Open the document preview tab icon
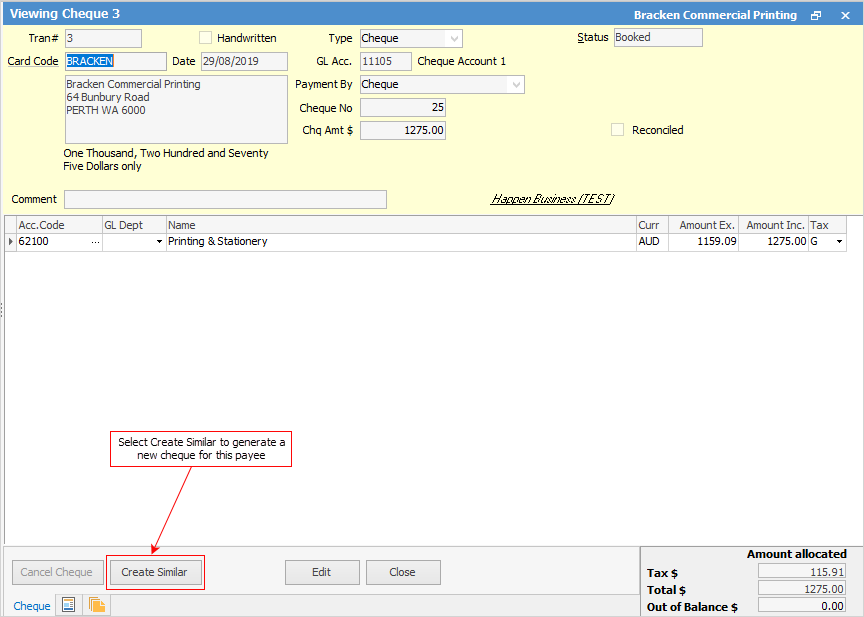 click(69, 605)
